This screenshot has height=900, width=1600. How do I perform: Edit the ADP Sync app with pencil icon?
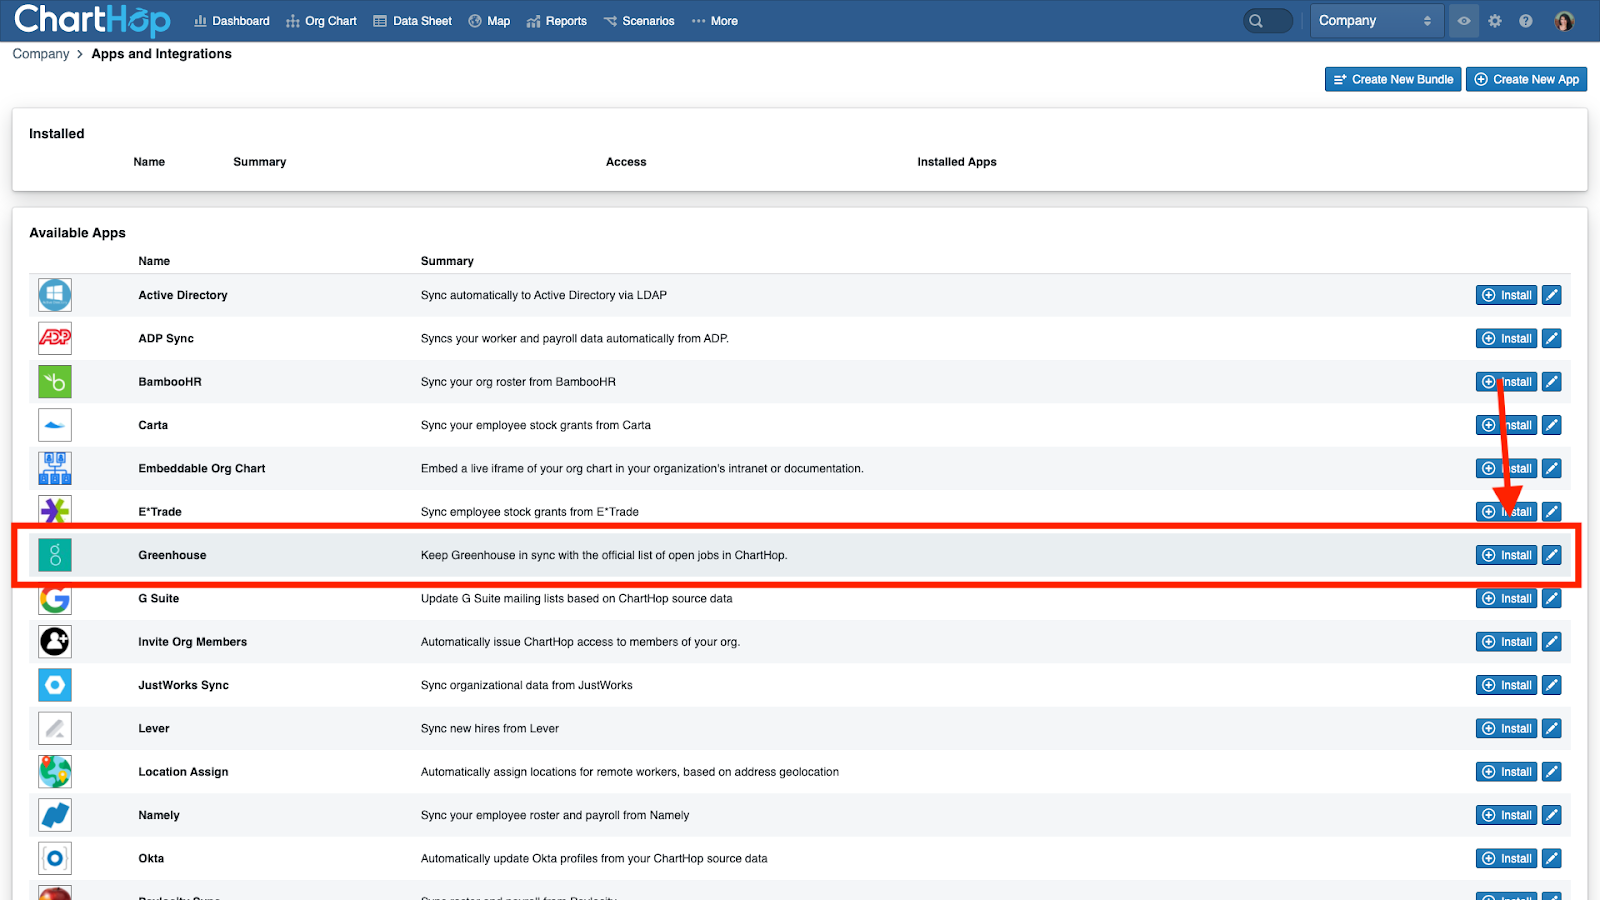point(1552,338)
